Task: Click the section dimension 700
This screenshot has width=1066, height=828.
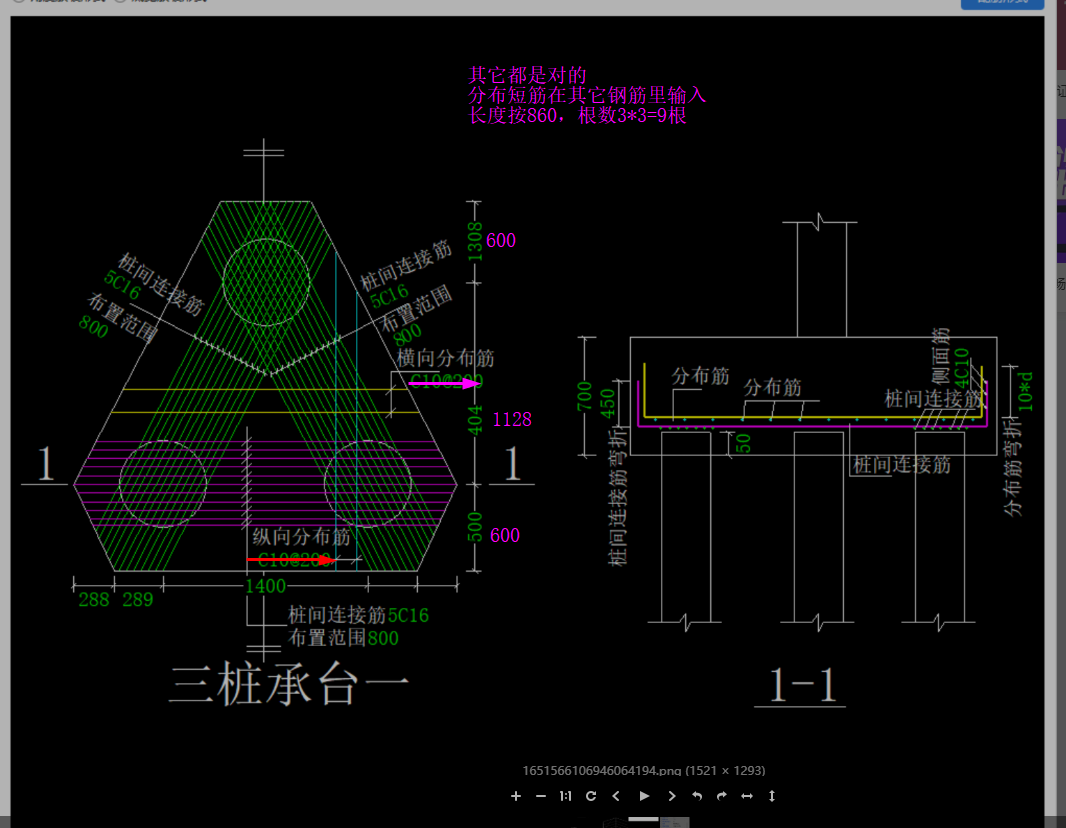Action: click(585, 396)
